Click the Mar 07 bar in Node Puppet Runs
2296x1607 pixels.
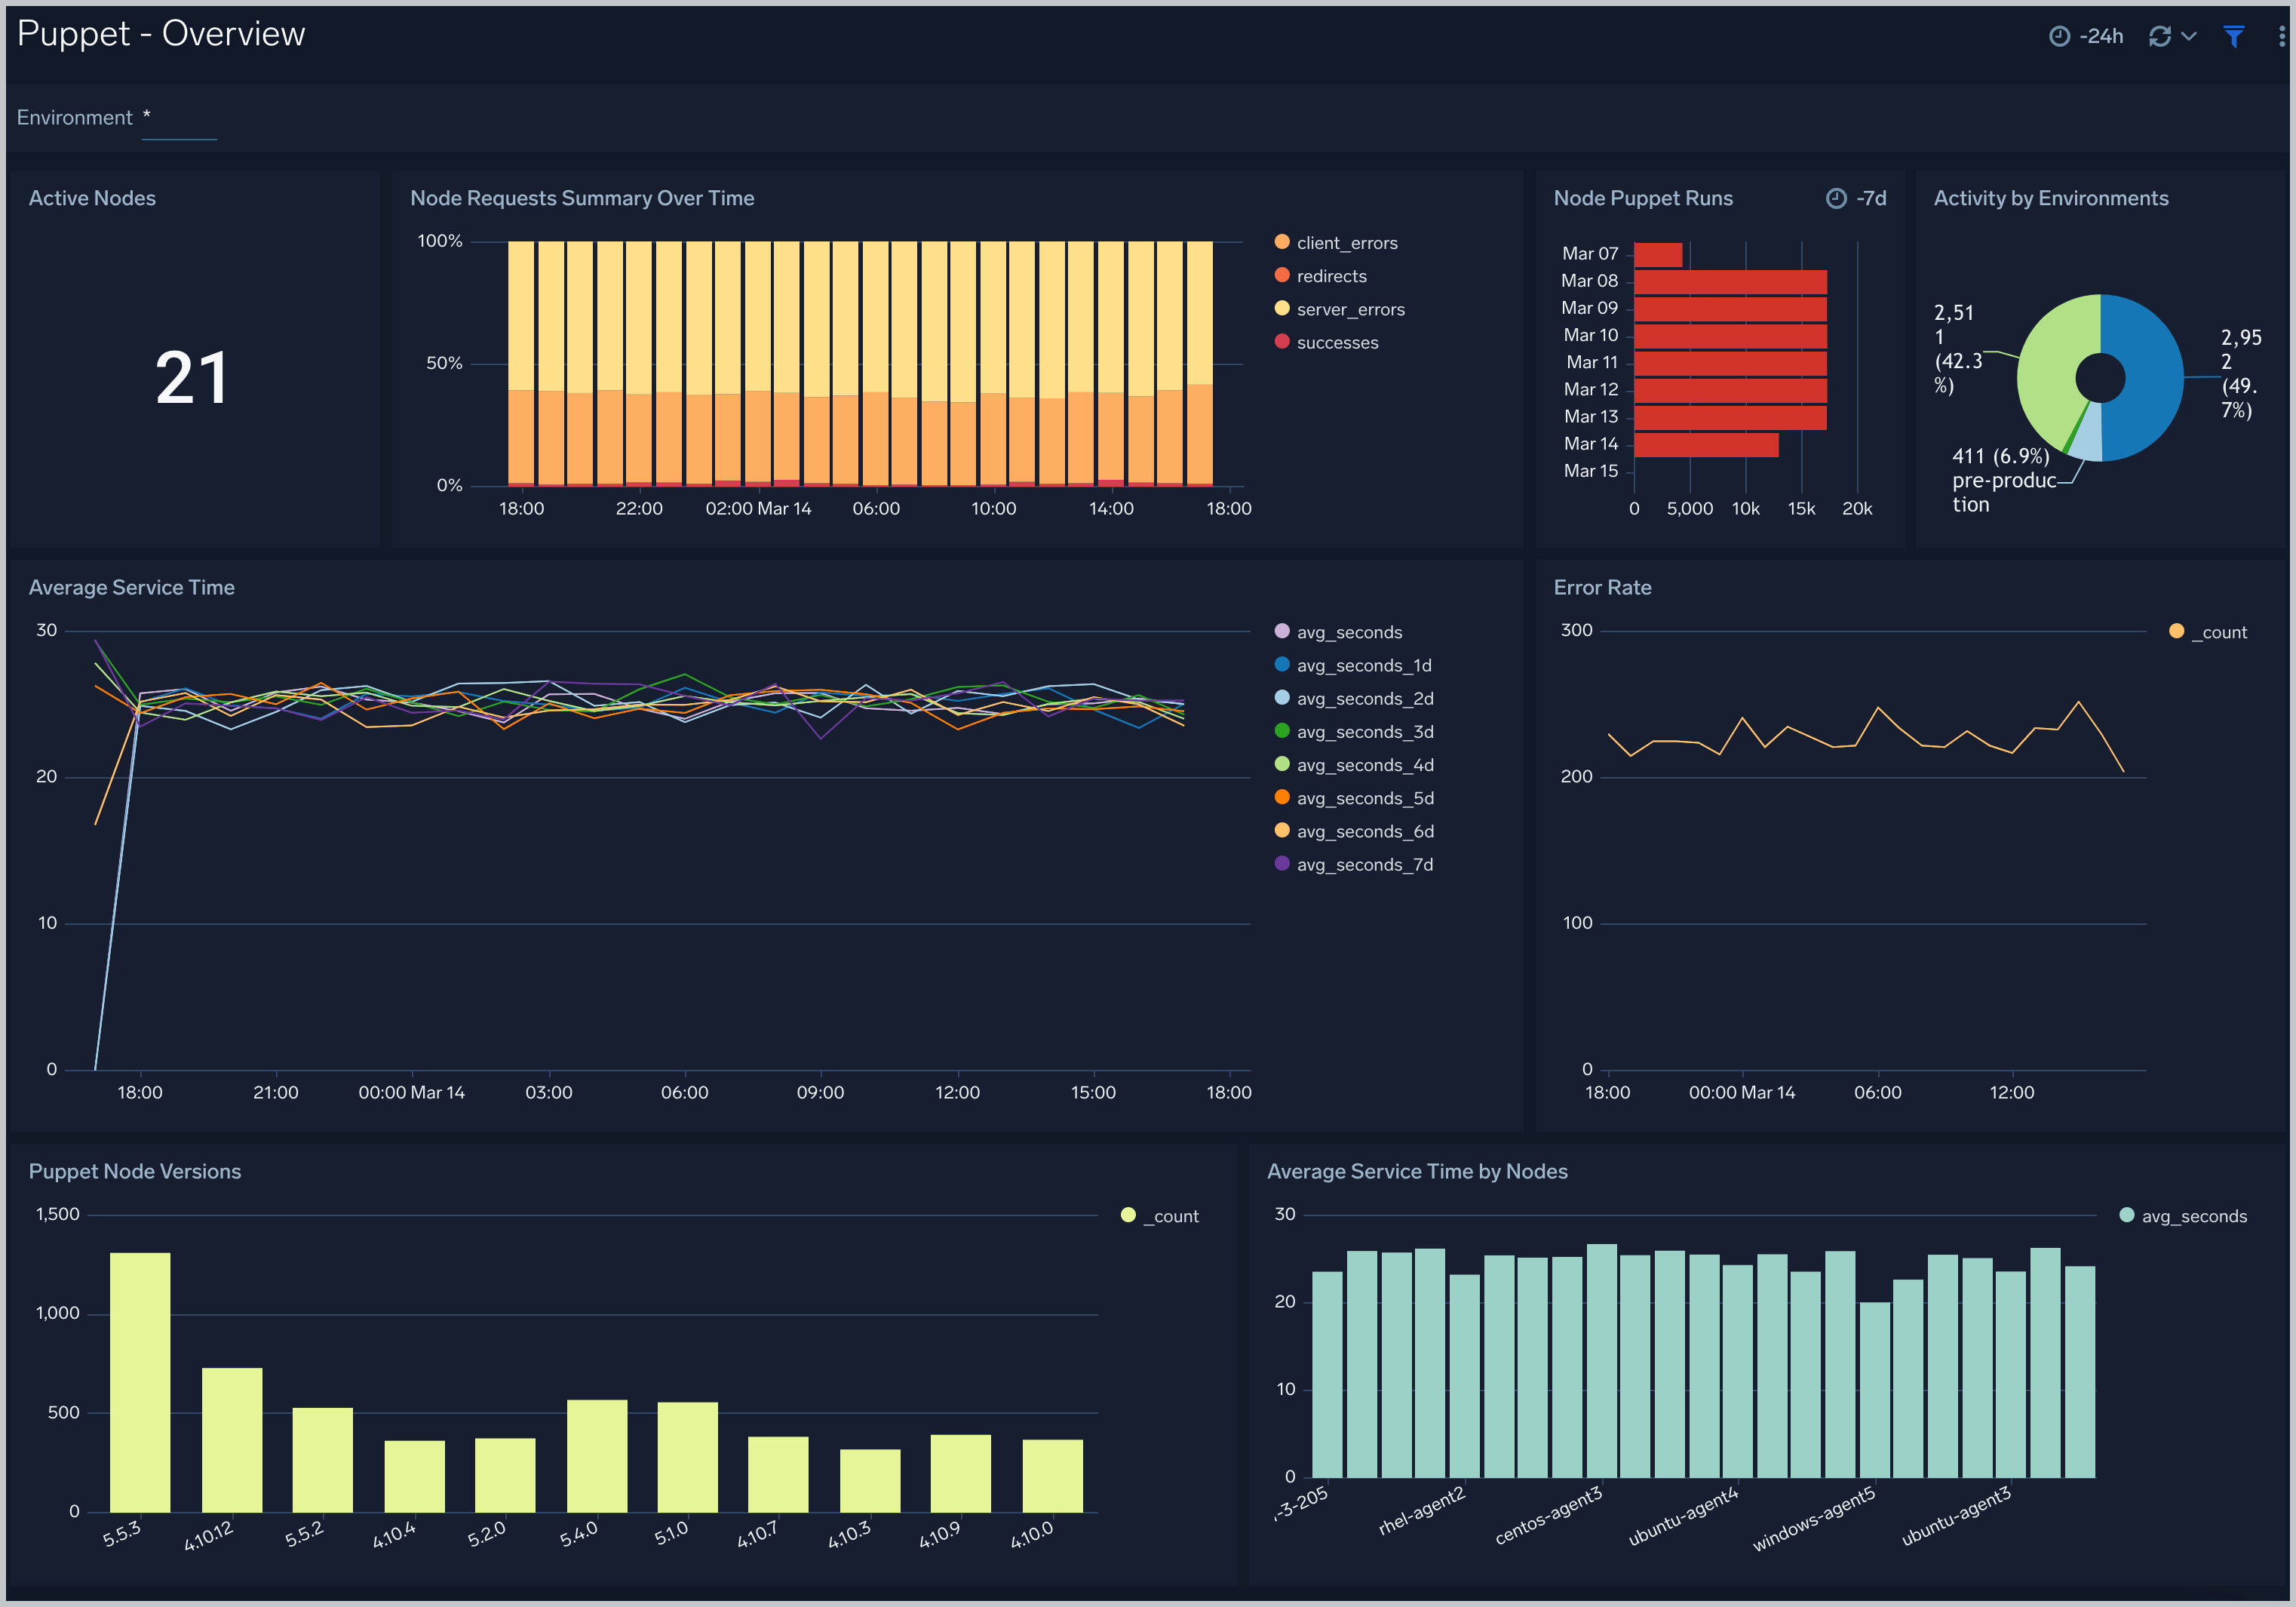coord(1658,255)
